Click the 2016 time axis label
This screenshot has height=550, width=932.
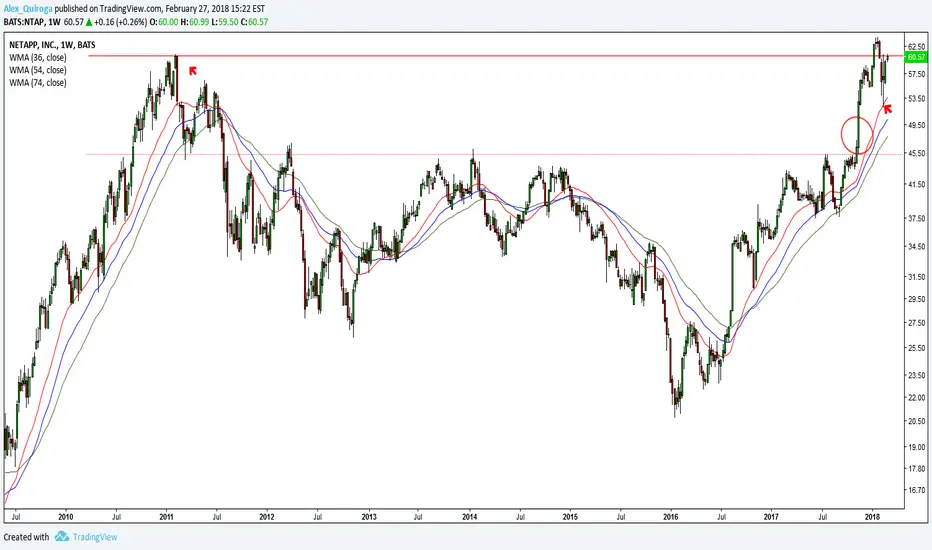pos(670,517)
